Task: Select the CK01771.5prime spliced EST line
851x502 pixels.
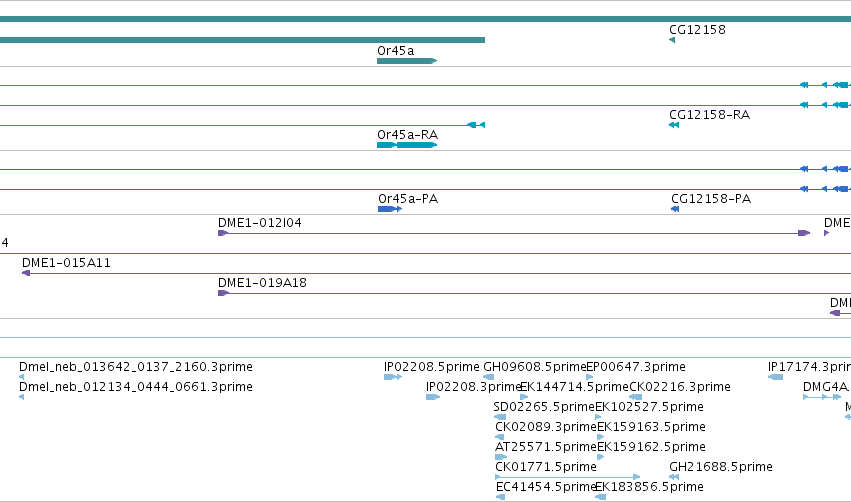Action: [568, 477]
